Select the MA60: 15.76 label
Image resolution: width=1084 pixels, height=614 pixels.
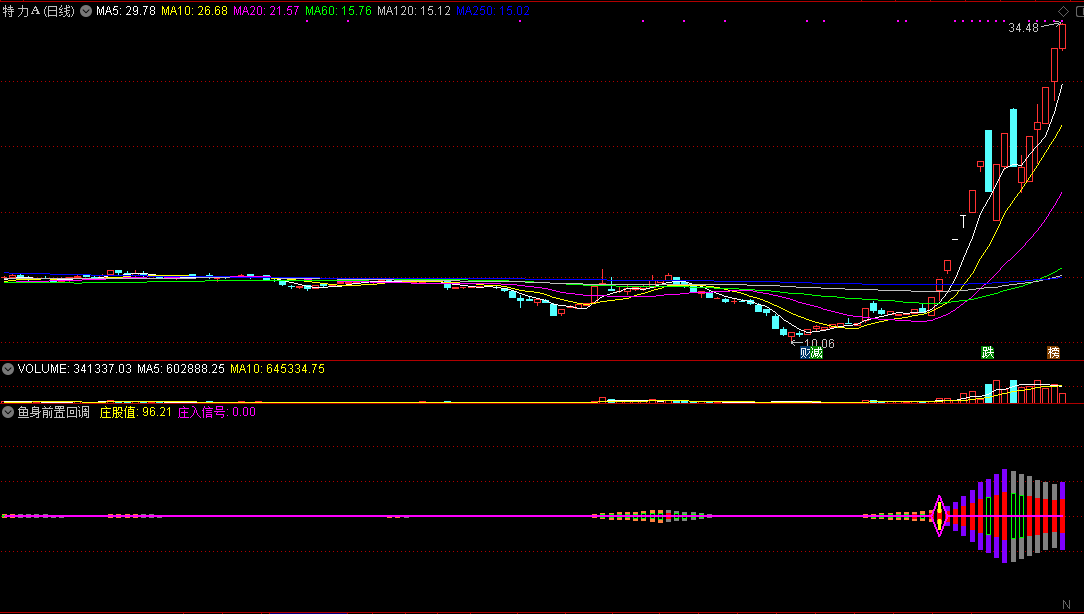[338, 11]
